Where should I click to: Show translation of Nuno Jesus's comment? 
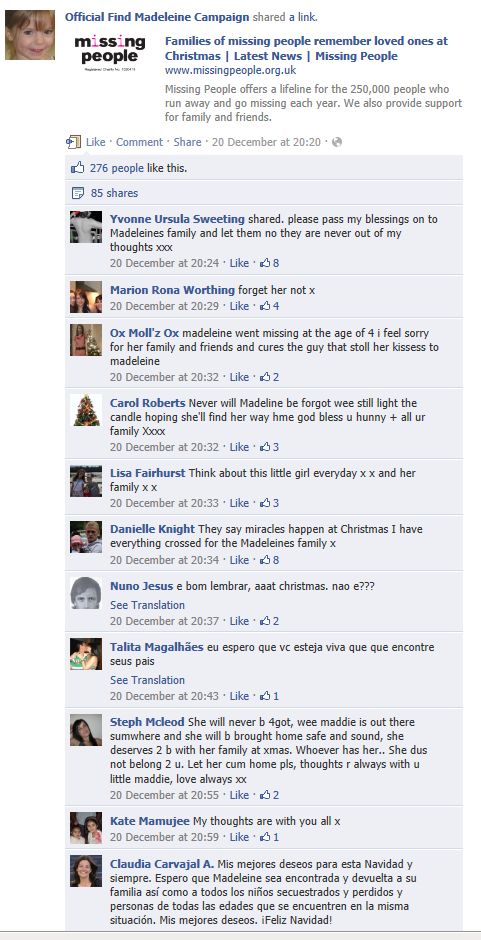(x=147, y=605)
